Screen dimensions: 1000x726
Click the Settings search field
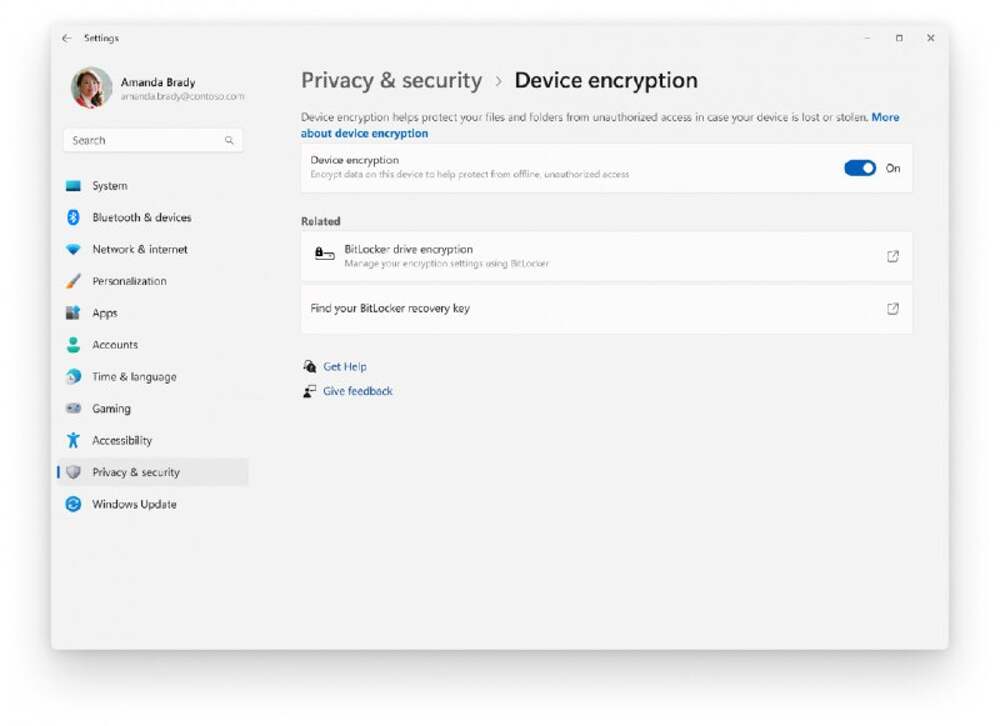point(153,140)
